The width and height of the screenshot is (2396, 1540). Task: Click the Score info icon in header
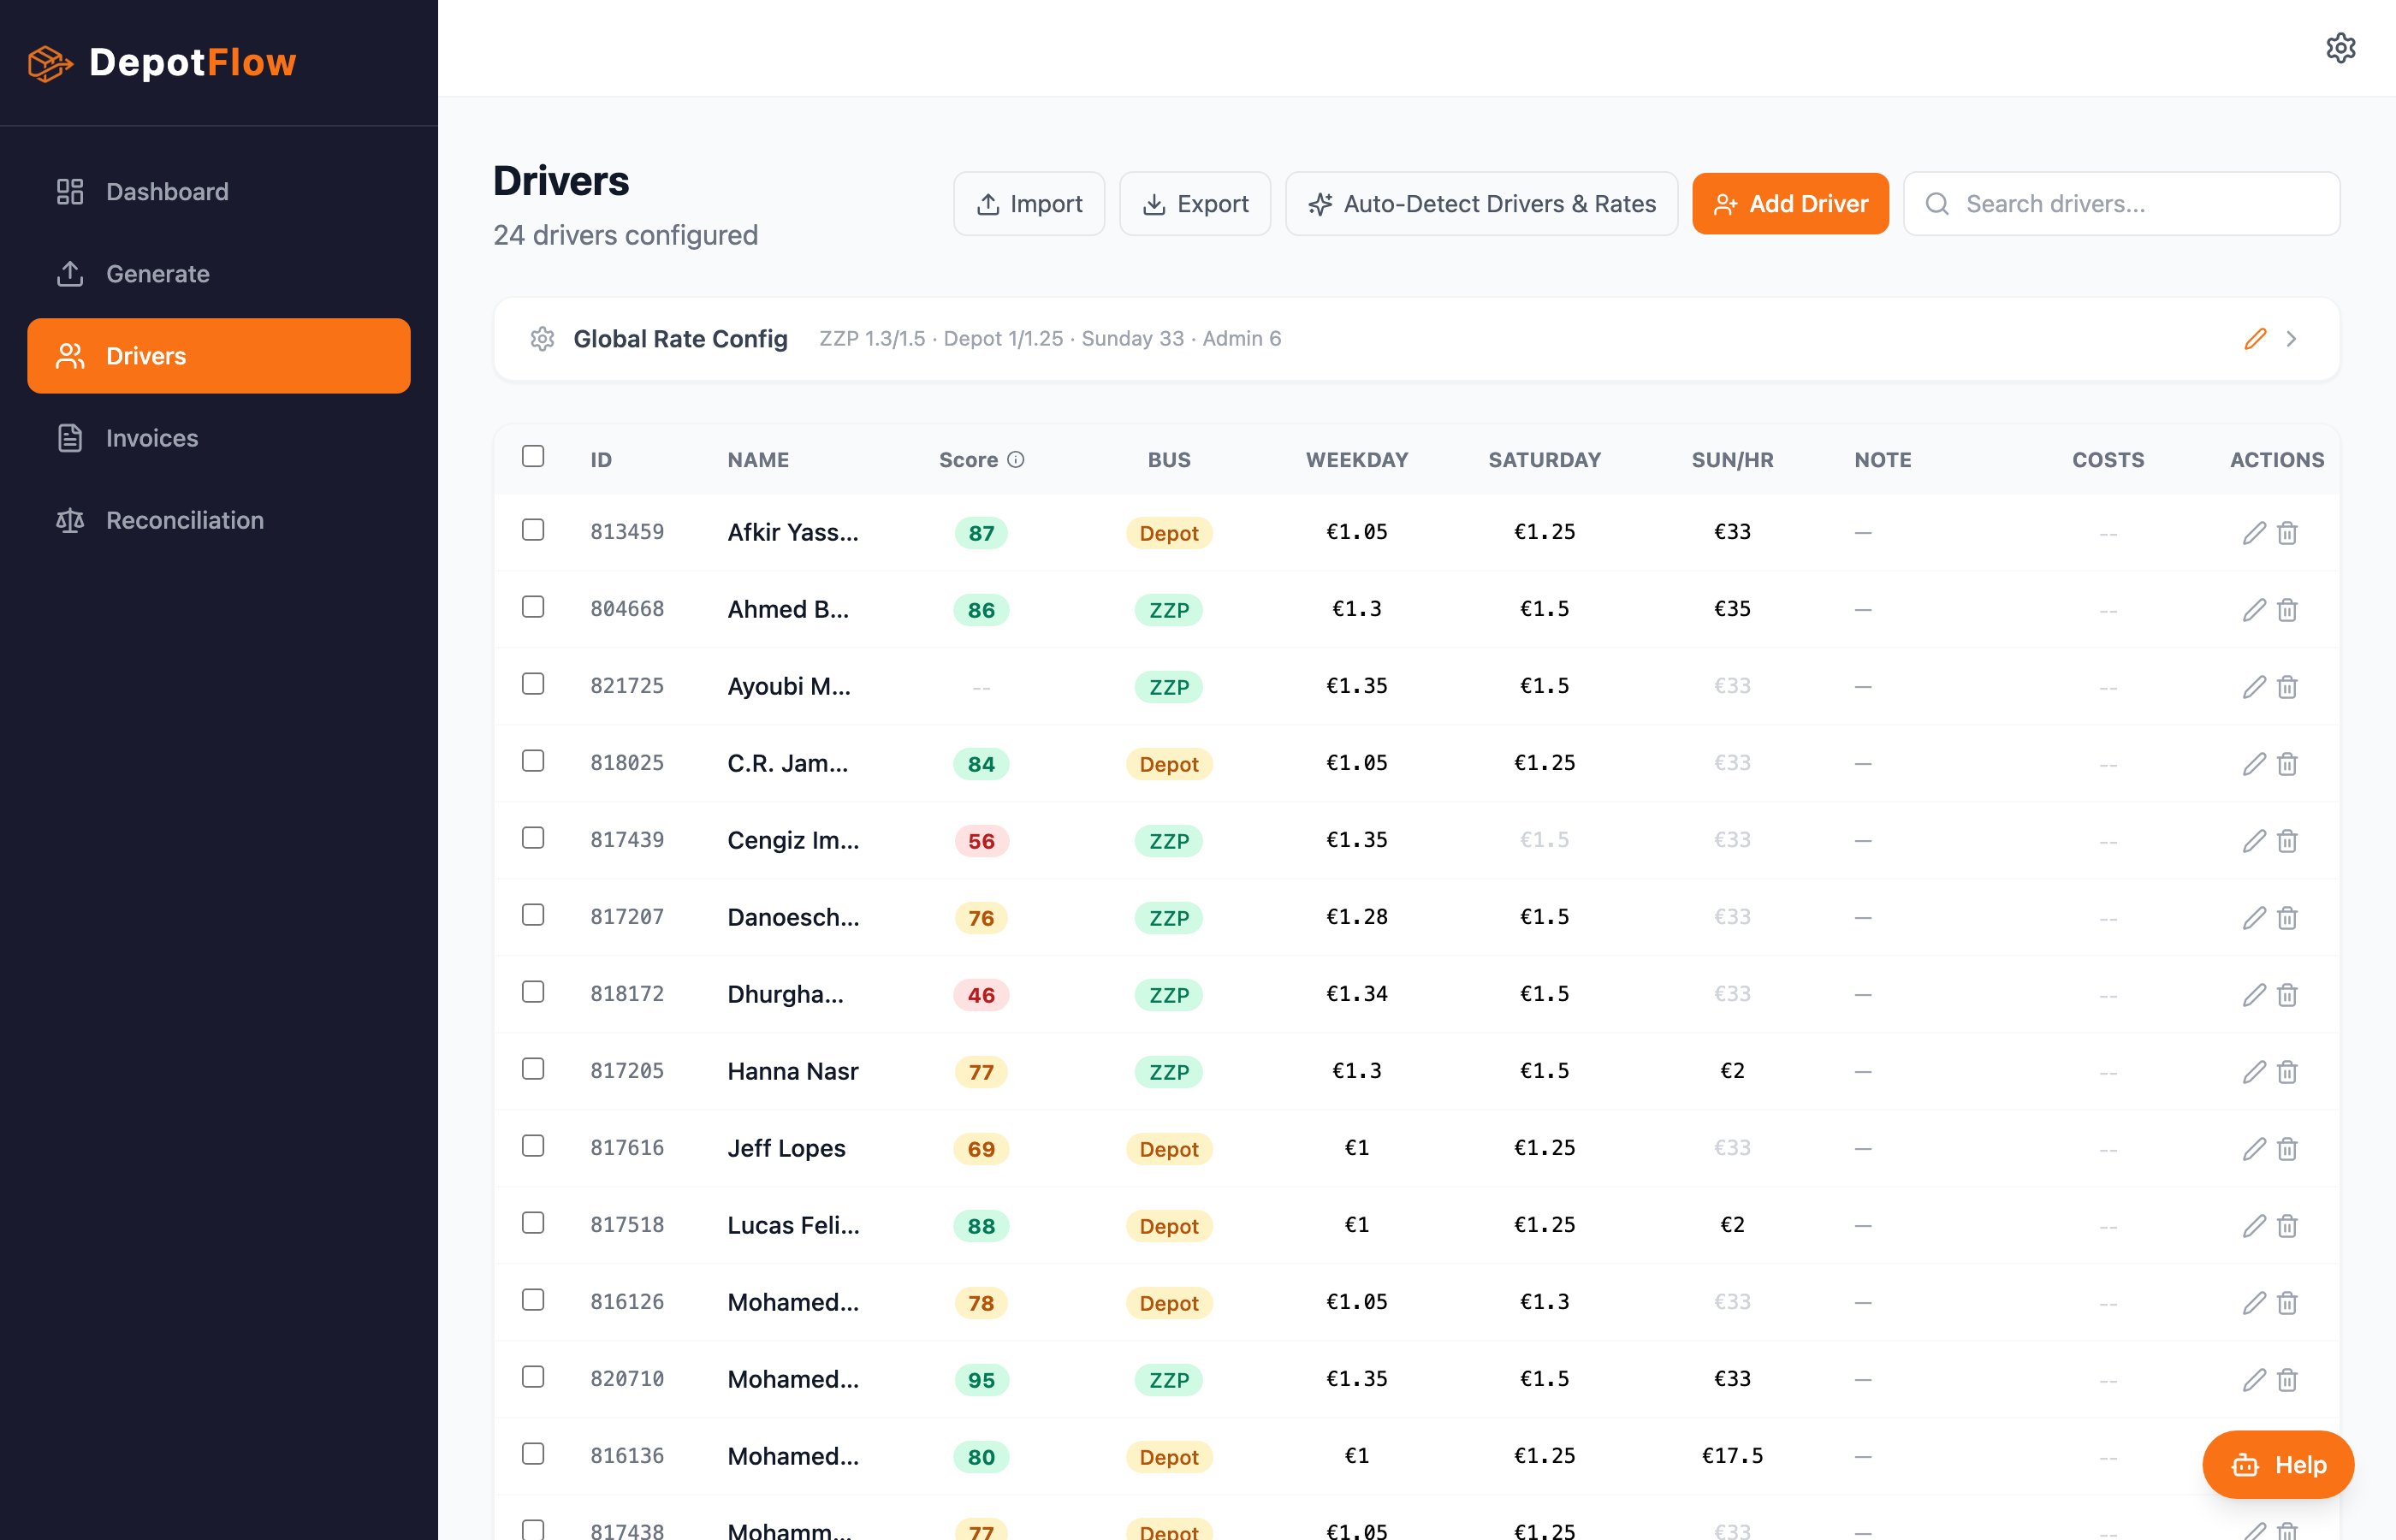coord(1016,460)
